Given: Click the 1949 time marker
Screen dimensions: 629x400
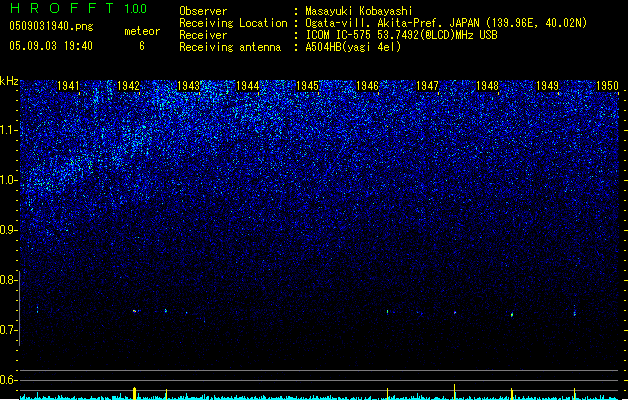Looking at the screenshot, I should point(548,86).
